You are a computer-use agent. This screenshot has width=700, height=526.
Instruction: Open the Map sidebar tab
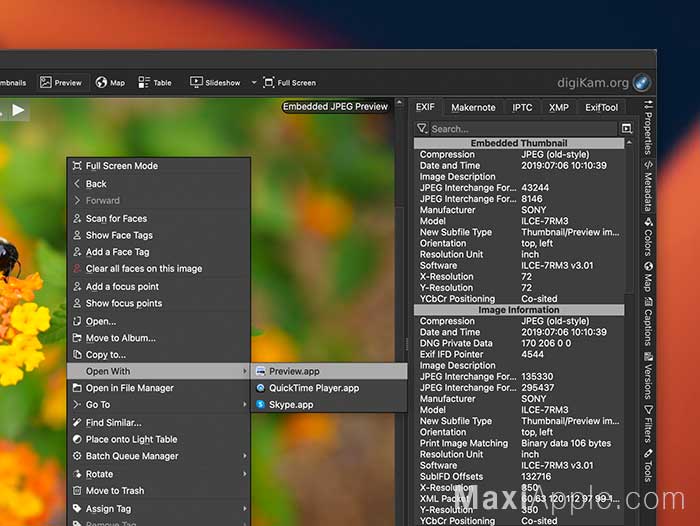click(x=648, y=277)
